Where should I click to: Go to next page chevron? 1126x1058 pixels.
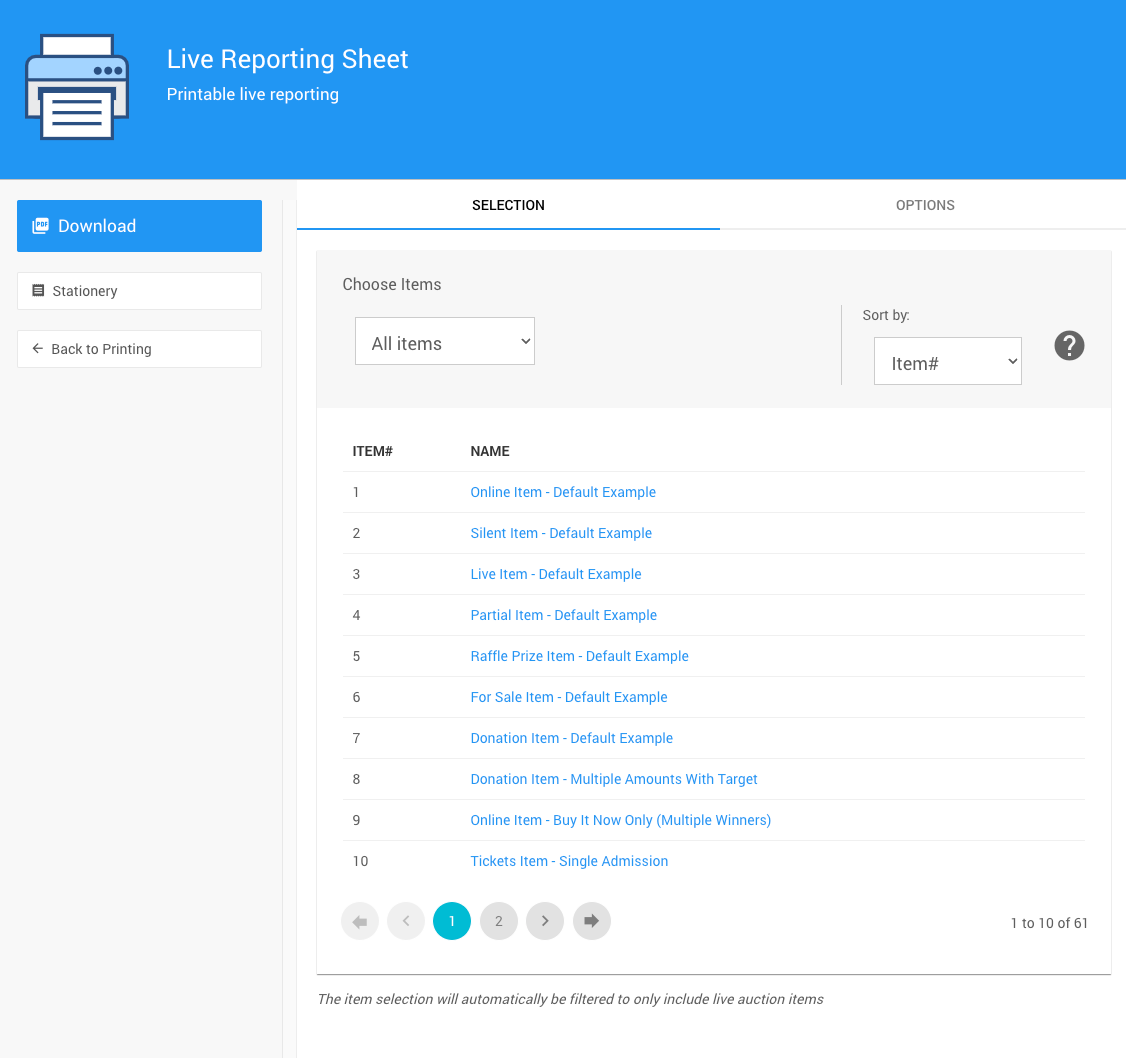pos(545,921)
